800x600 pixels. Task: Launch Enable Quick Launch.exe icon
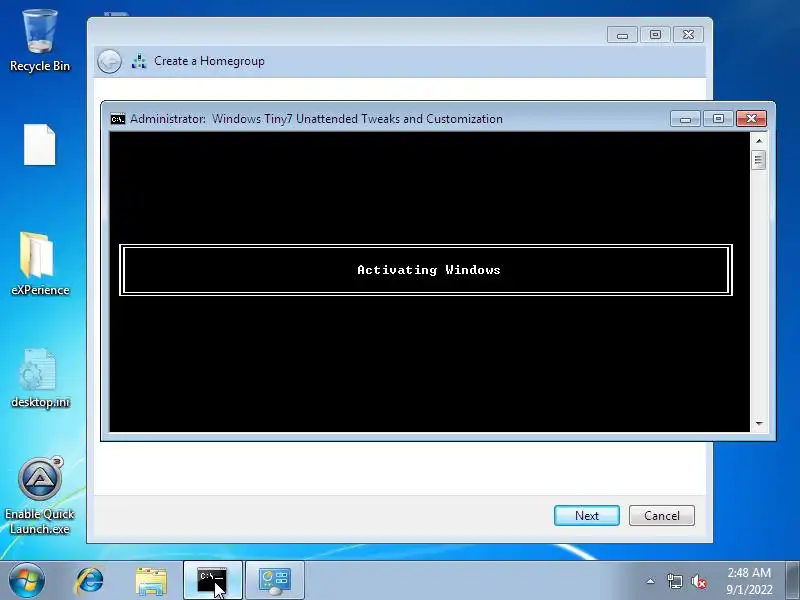coord(40,495)
